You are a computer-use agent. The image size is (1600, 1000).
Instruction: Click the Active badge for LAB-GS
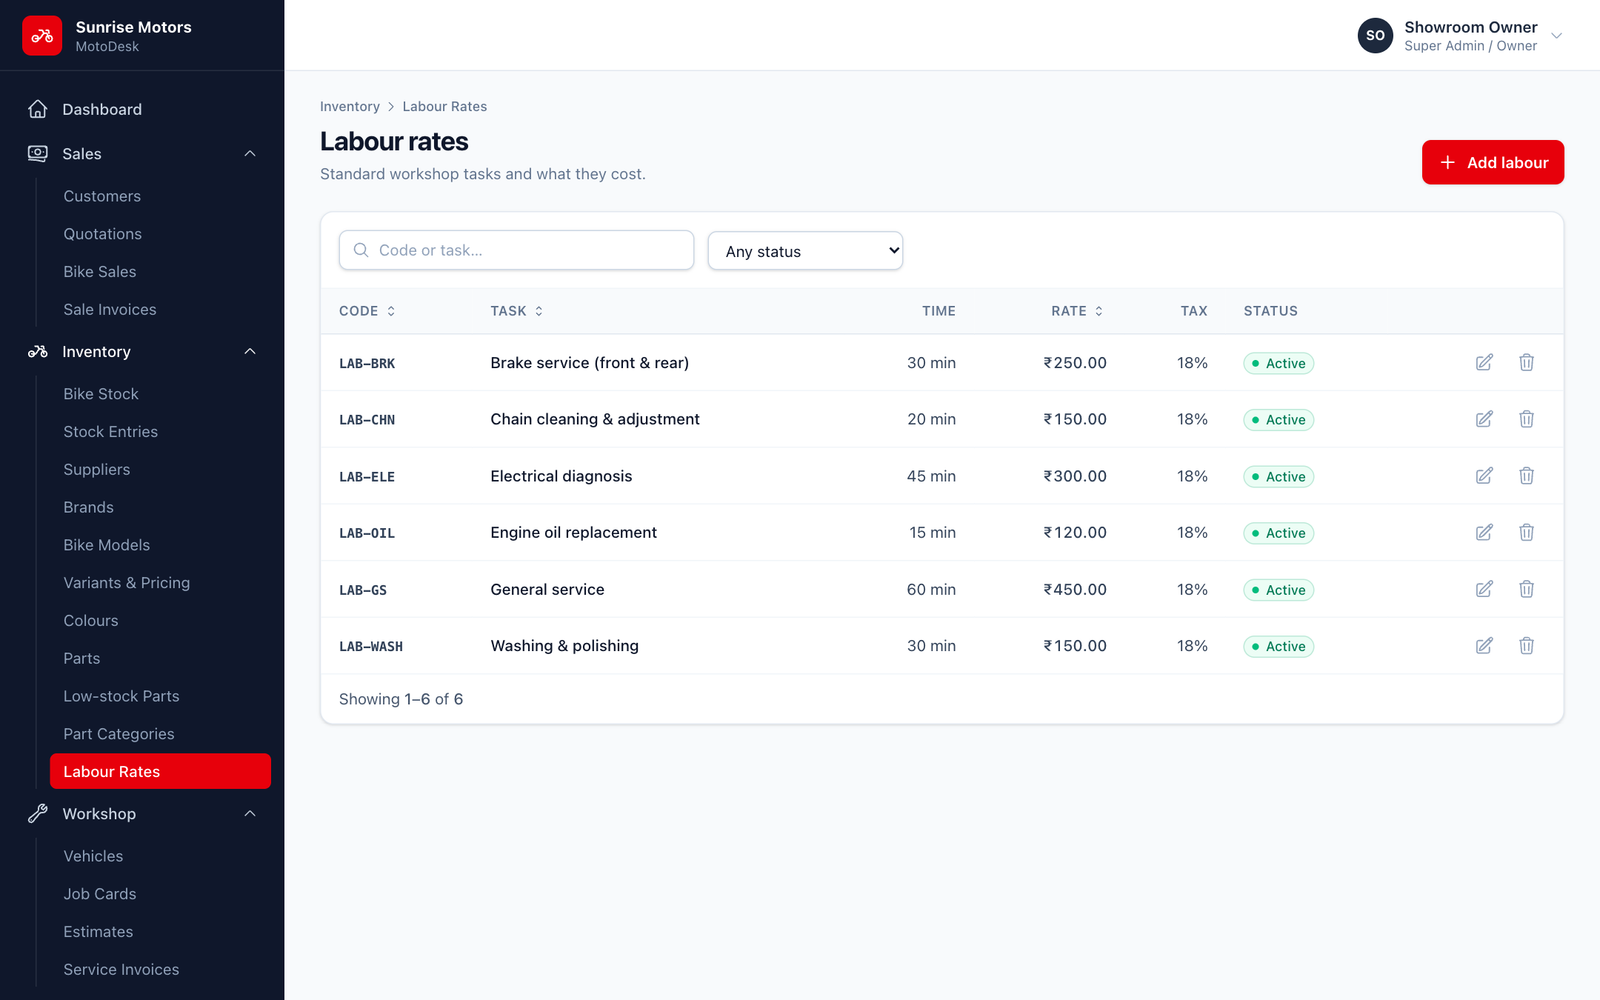pos(1278,590)
